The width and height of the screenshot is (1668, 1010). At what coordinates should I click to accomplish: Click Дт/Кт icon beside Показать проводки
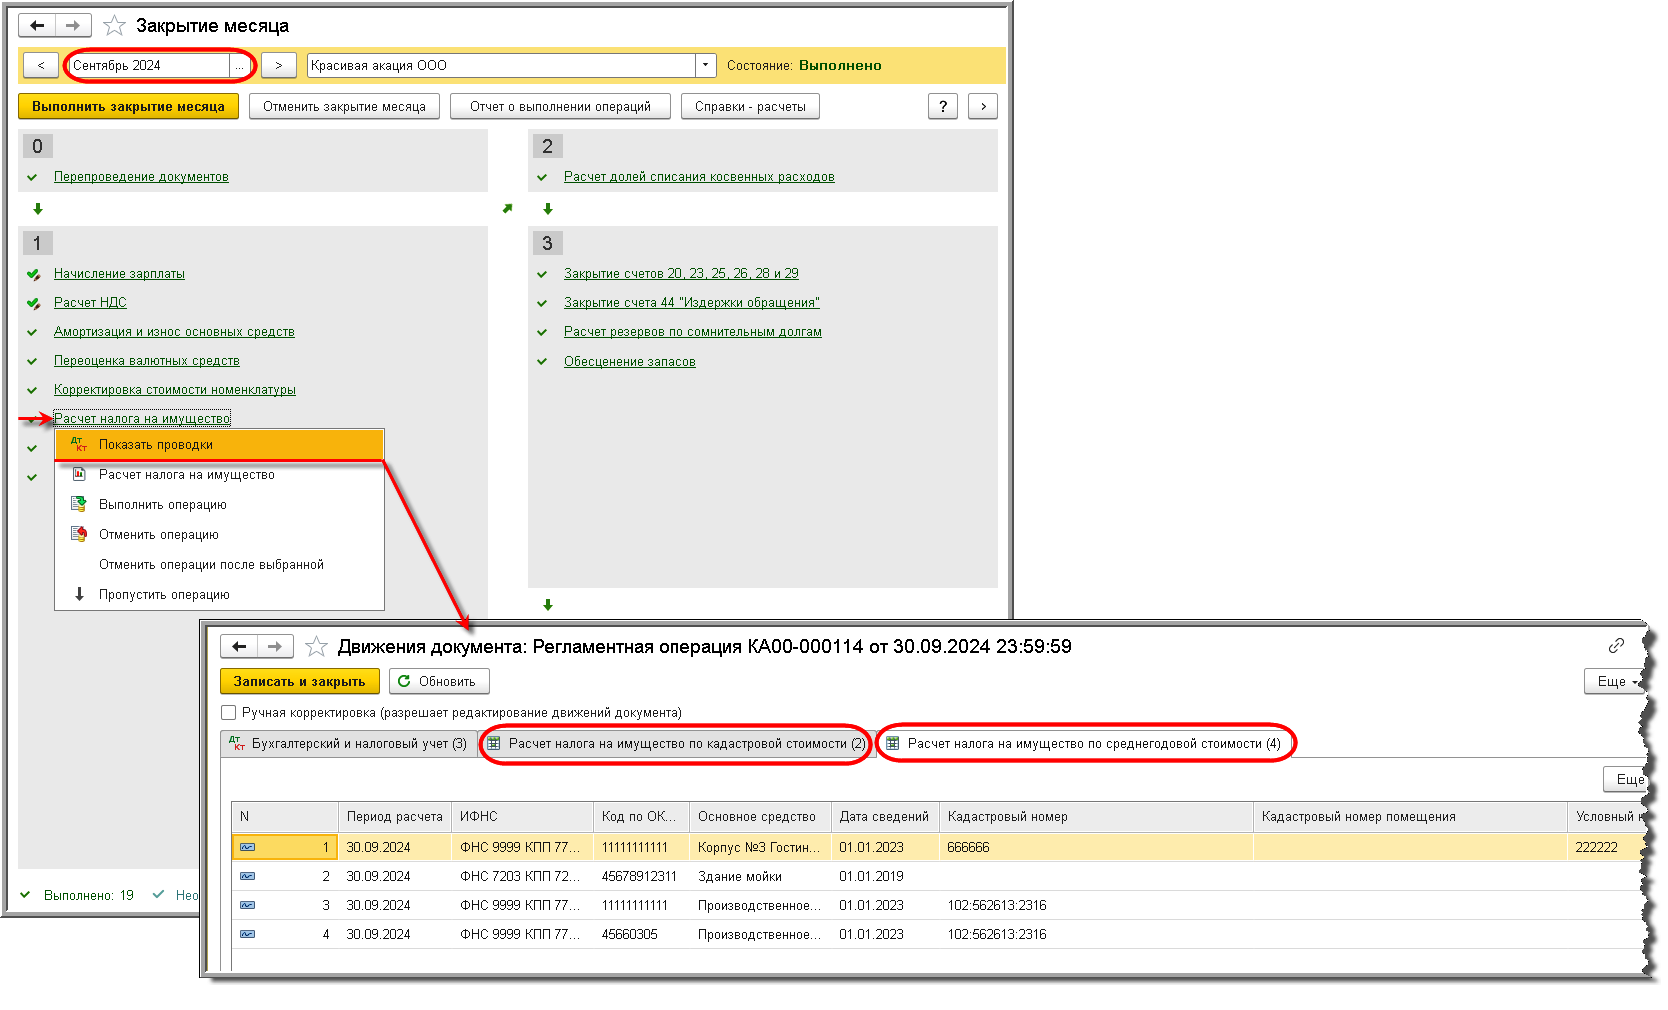[x=79, y=445]
